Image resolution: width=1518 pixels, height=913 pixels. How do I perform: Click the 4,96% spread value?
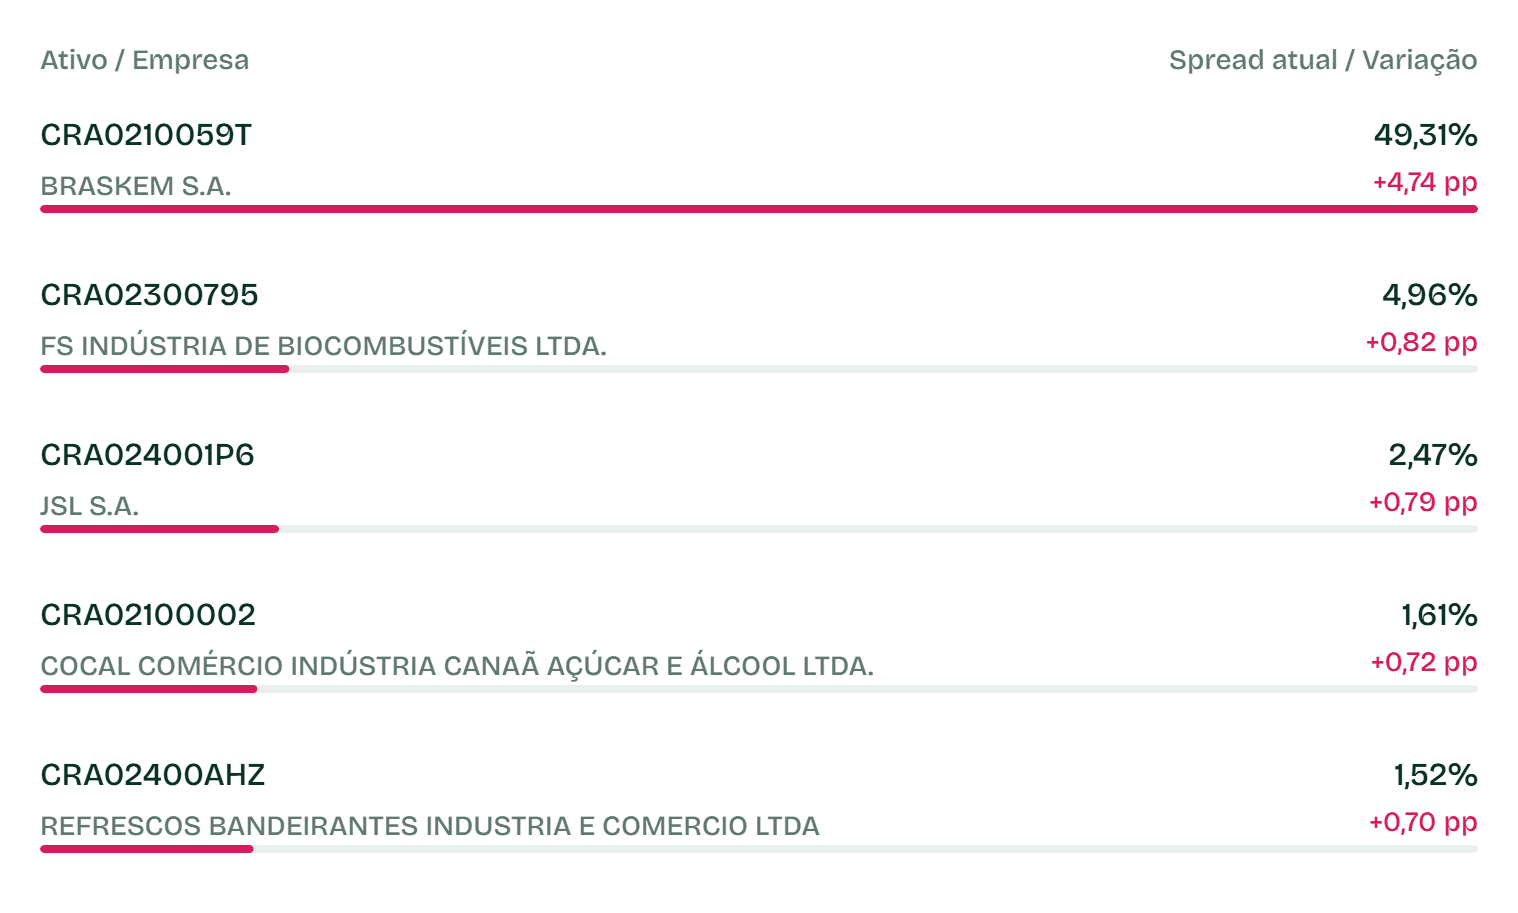(x=1429, y=295)
